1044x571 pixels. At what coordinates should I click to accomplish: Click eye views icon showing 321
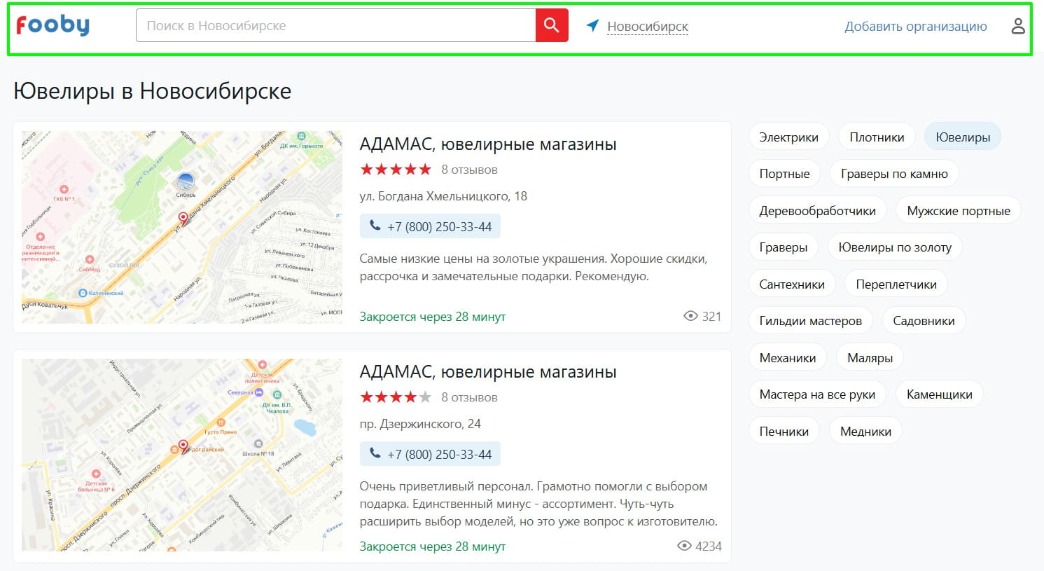[x=690, y=316]
